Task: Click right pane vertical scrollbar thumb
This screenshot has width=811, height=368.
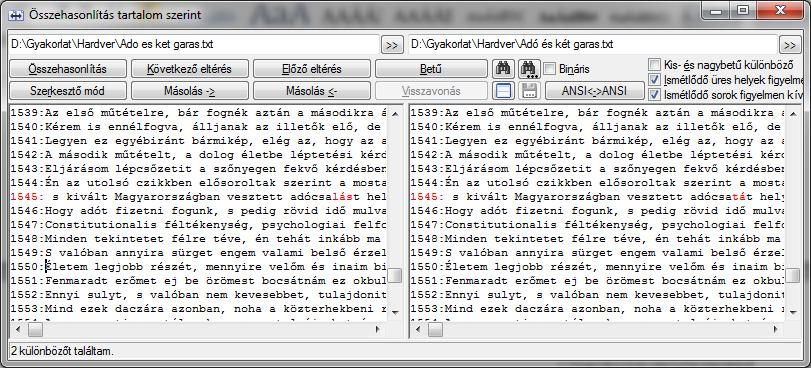Action: [x=792, y=275]
